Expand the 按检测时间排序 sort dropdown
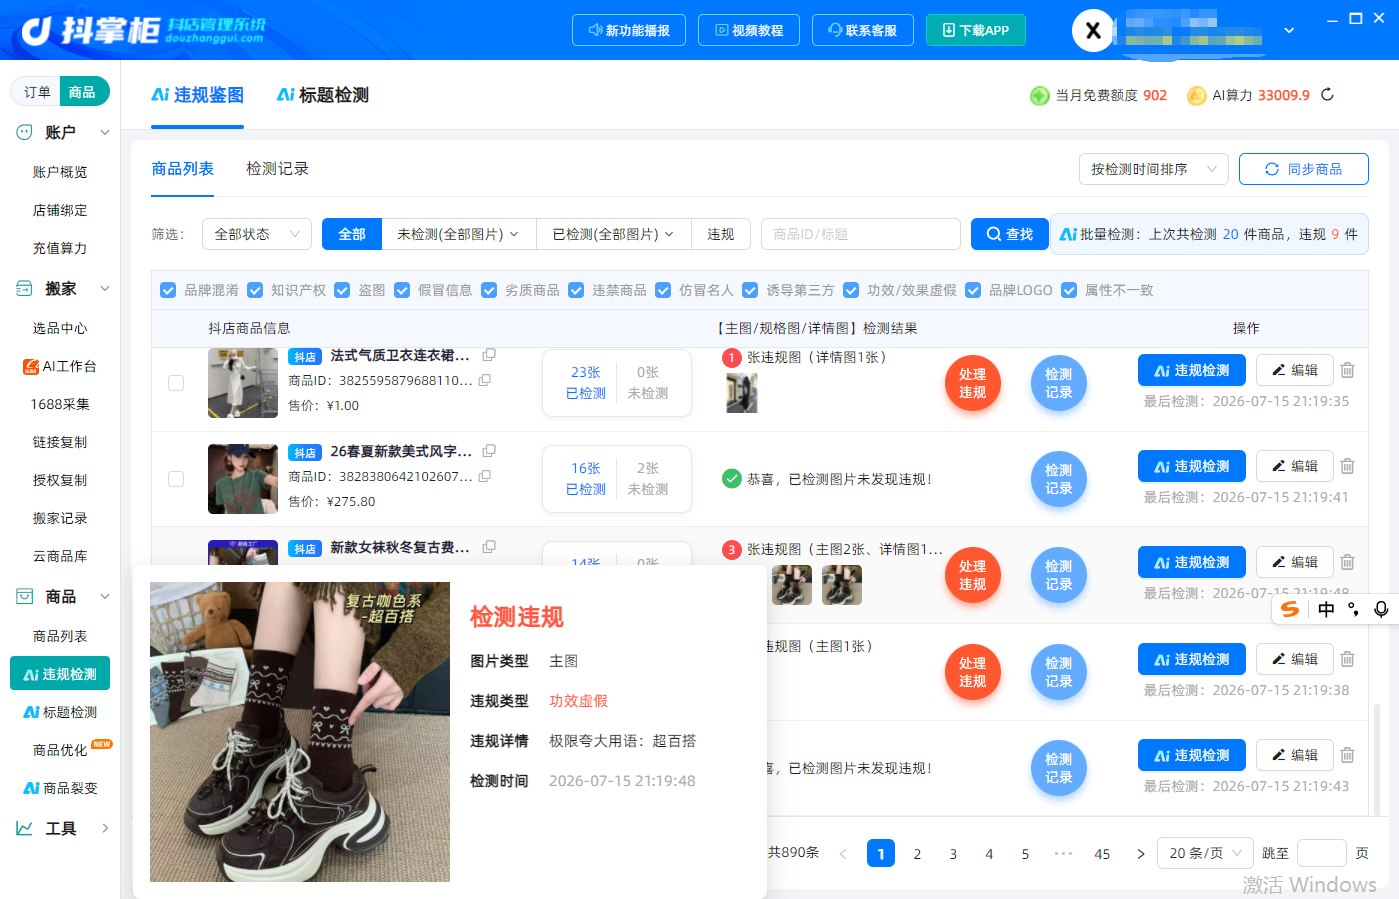 [1154, 169]
